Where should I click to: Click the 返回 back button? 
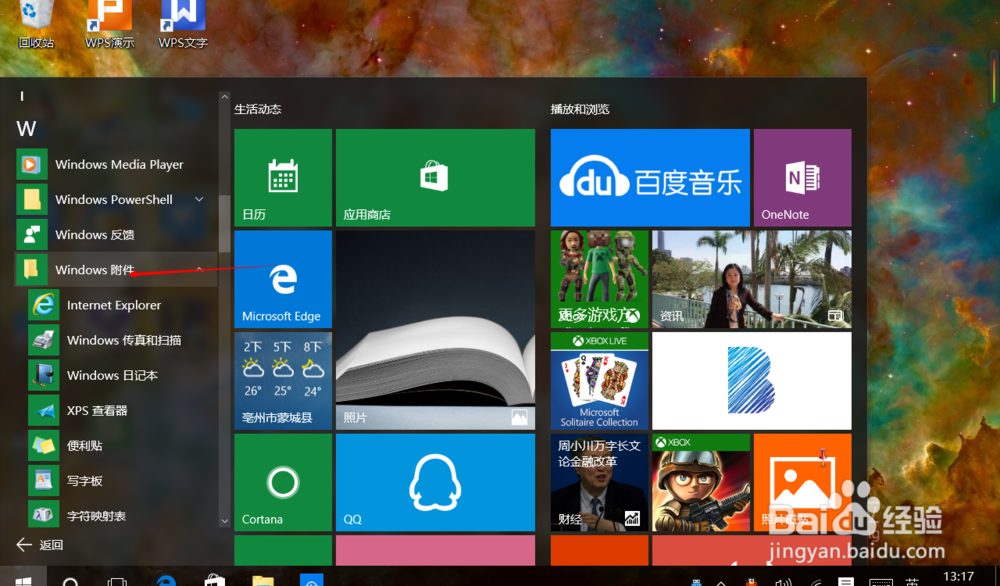click(40, 545)
